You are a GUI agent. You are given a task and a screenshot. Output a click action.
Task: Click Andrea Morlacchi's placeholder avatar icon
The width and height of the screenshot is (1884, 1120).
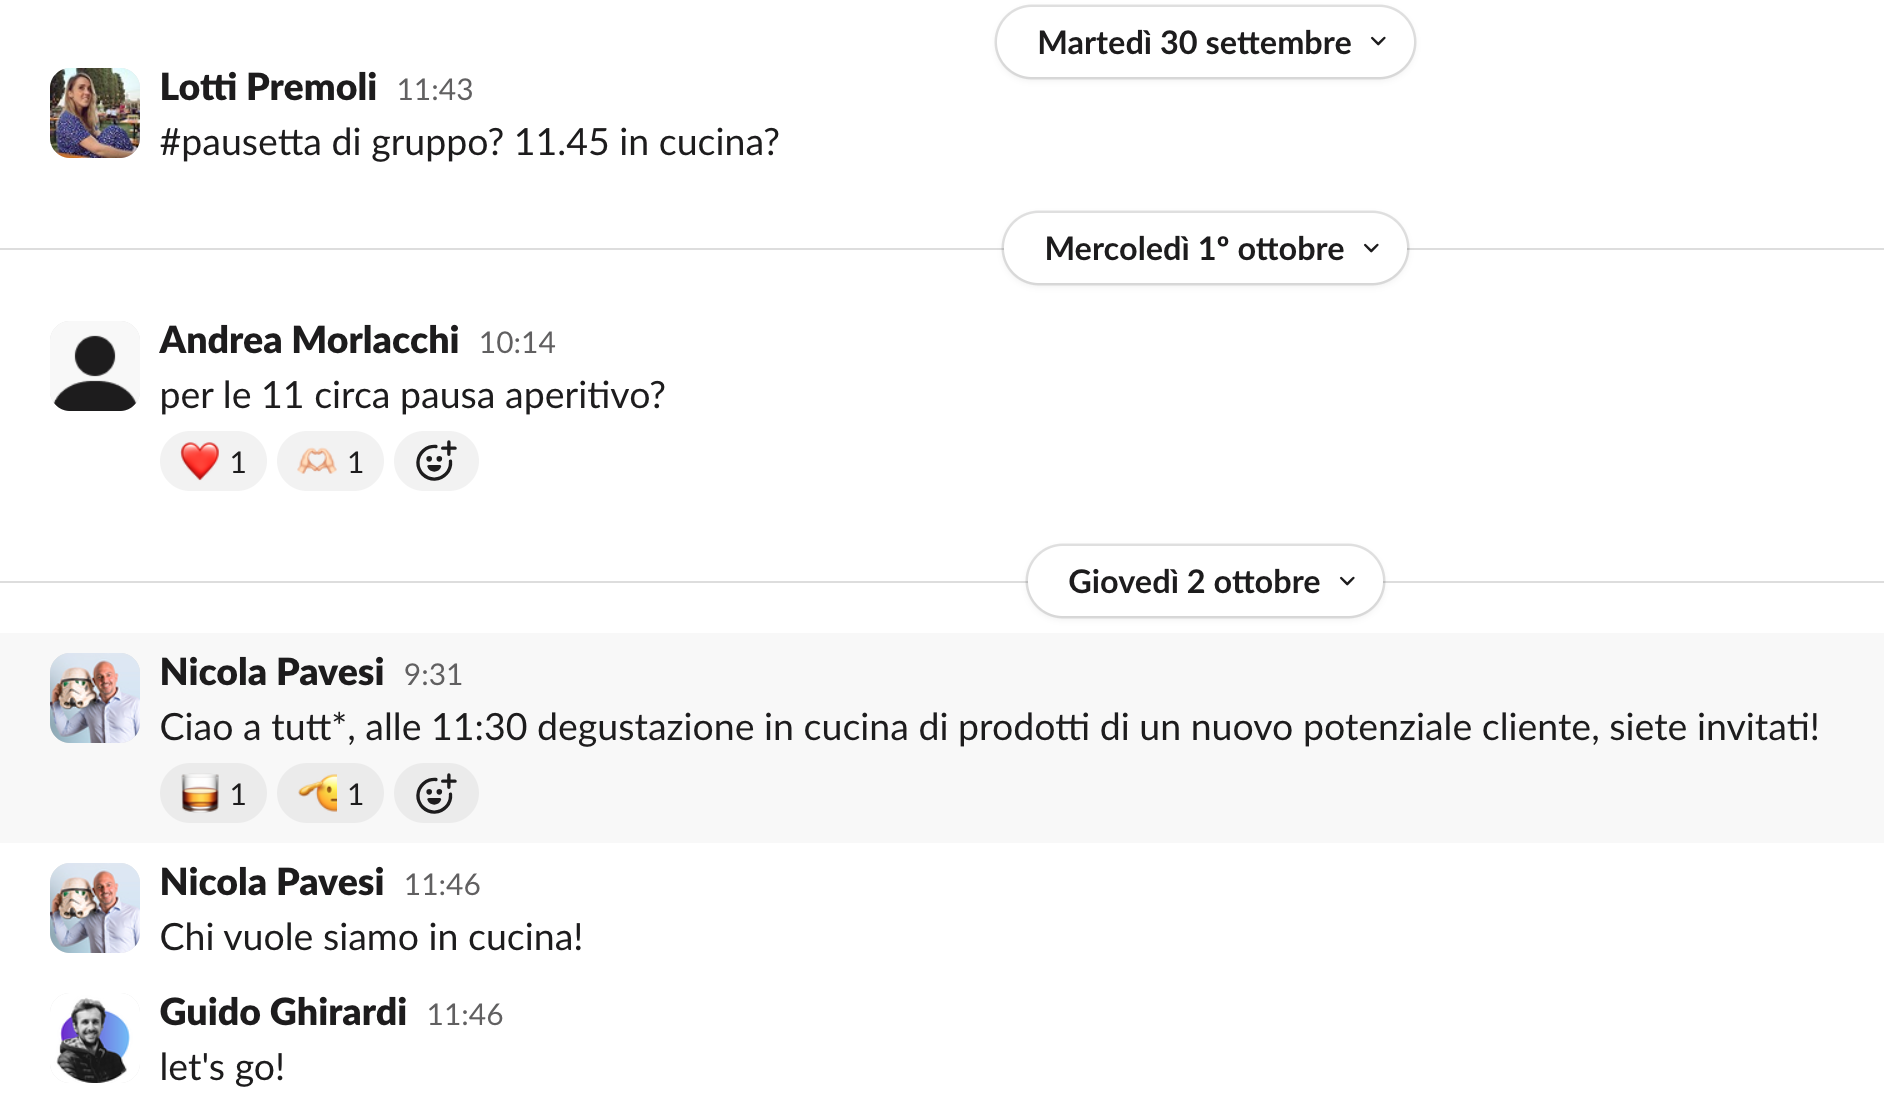point(94,366)
